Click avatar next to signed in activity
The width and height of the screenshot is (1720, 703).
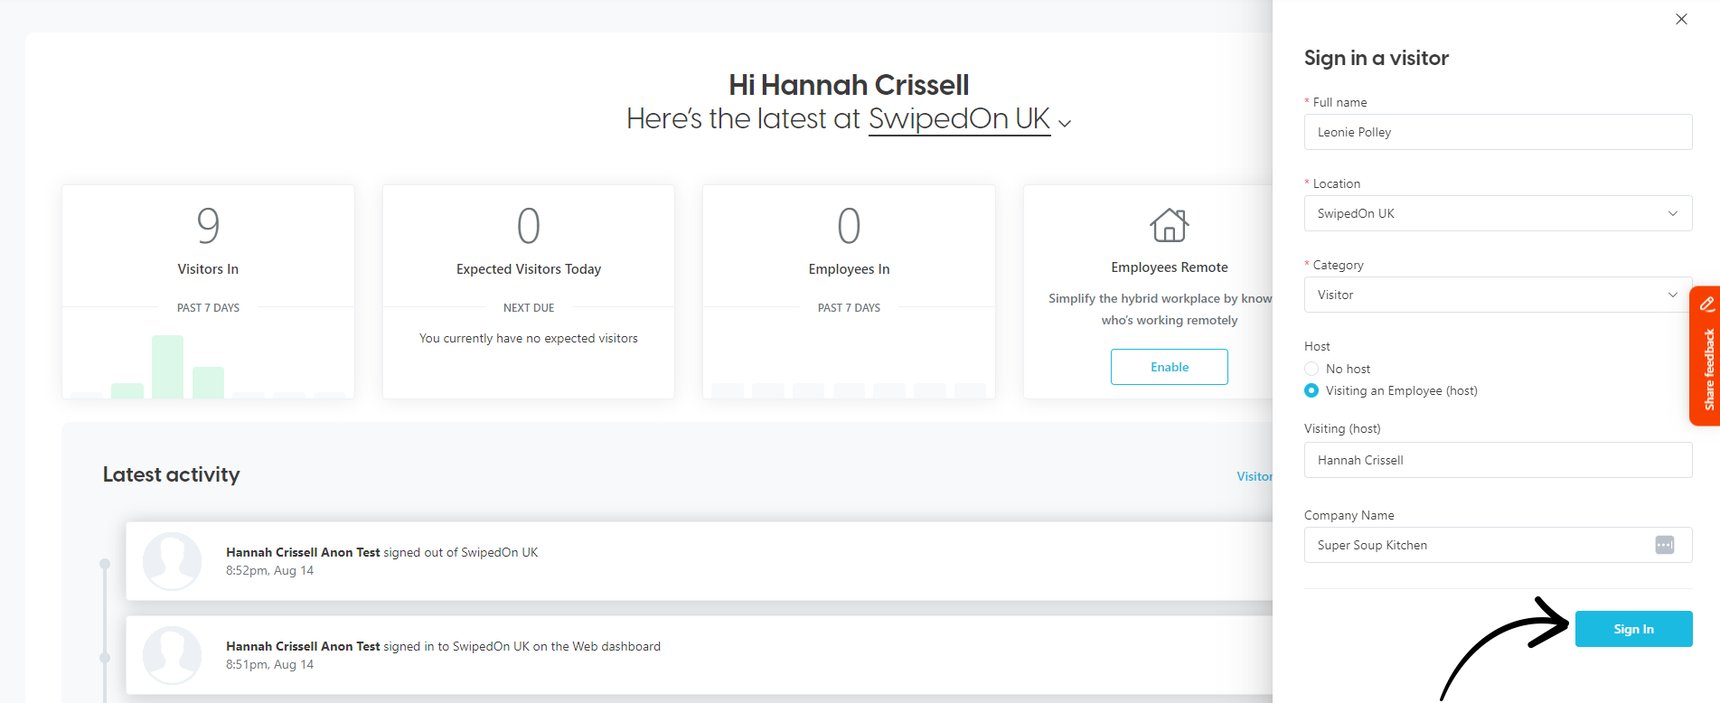point(172,655)
